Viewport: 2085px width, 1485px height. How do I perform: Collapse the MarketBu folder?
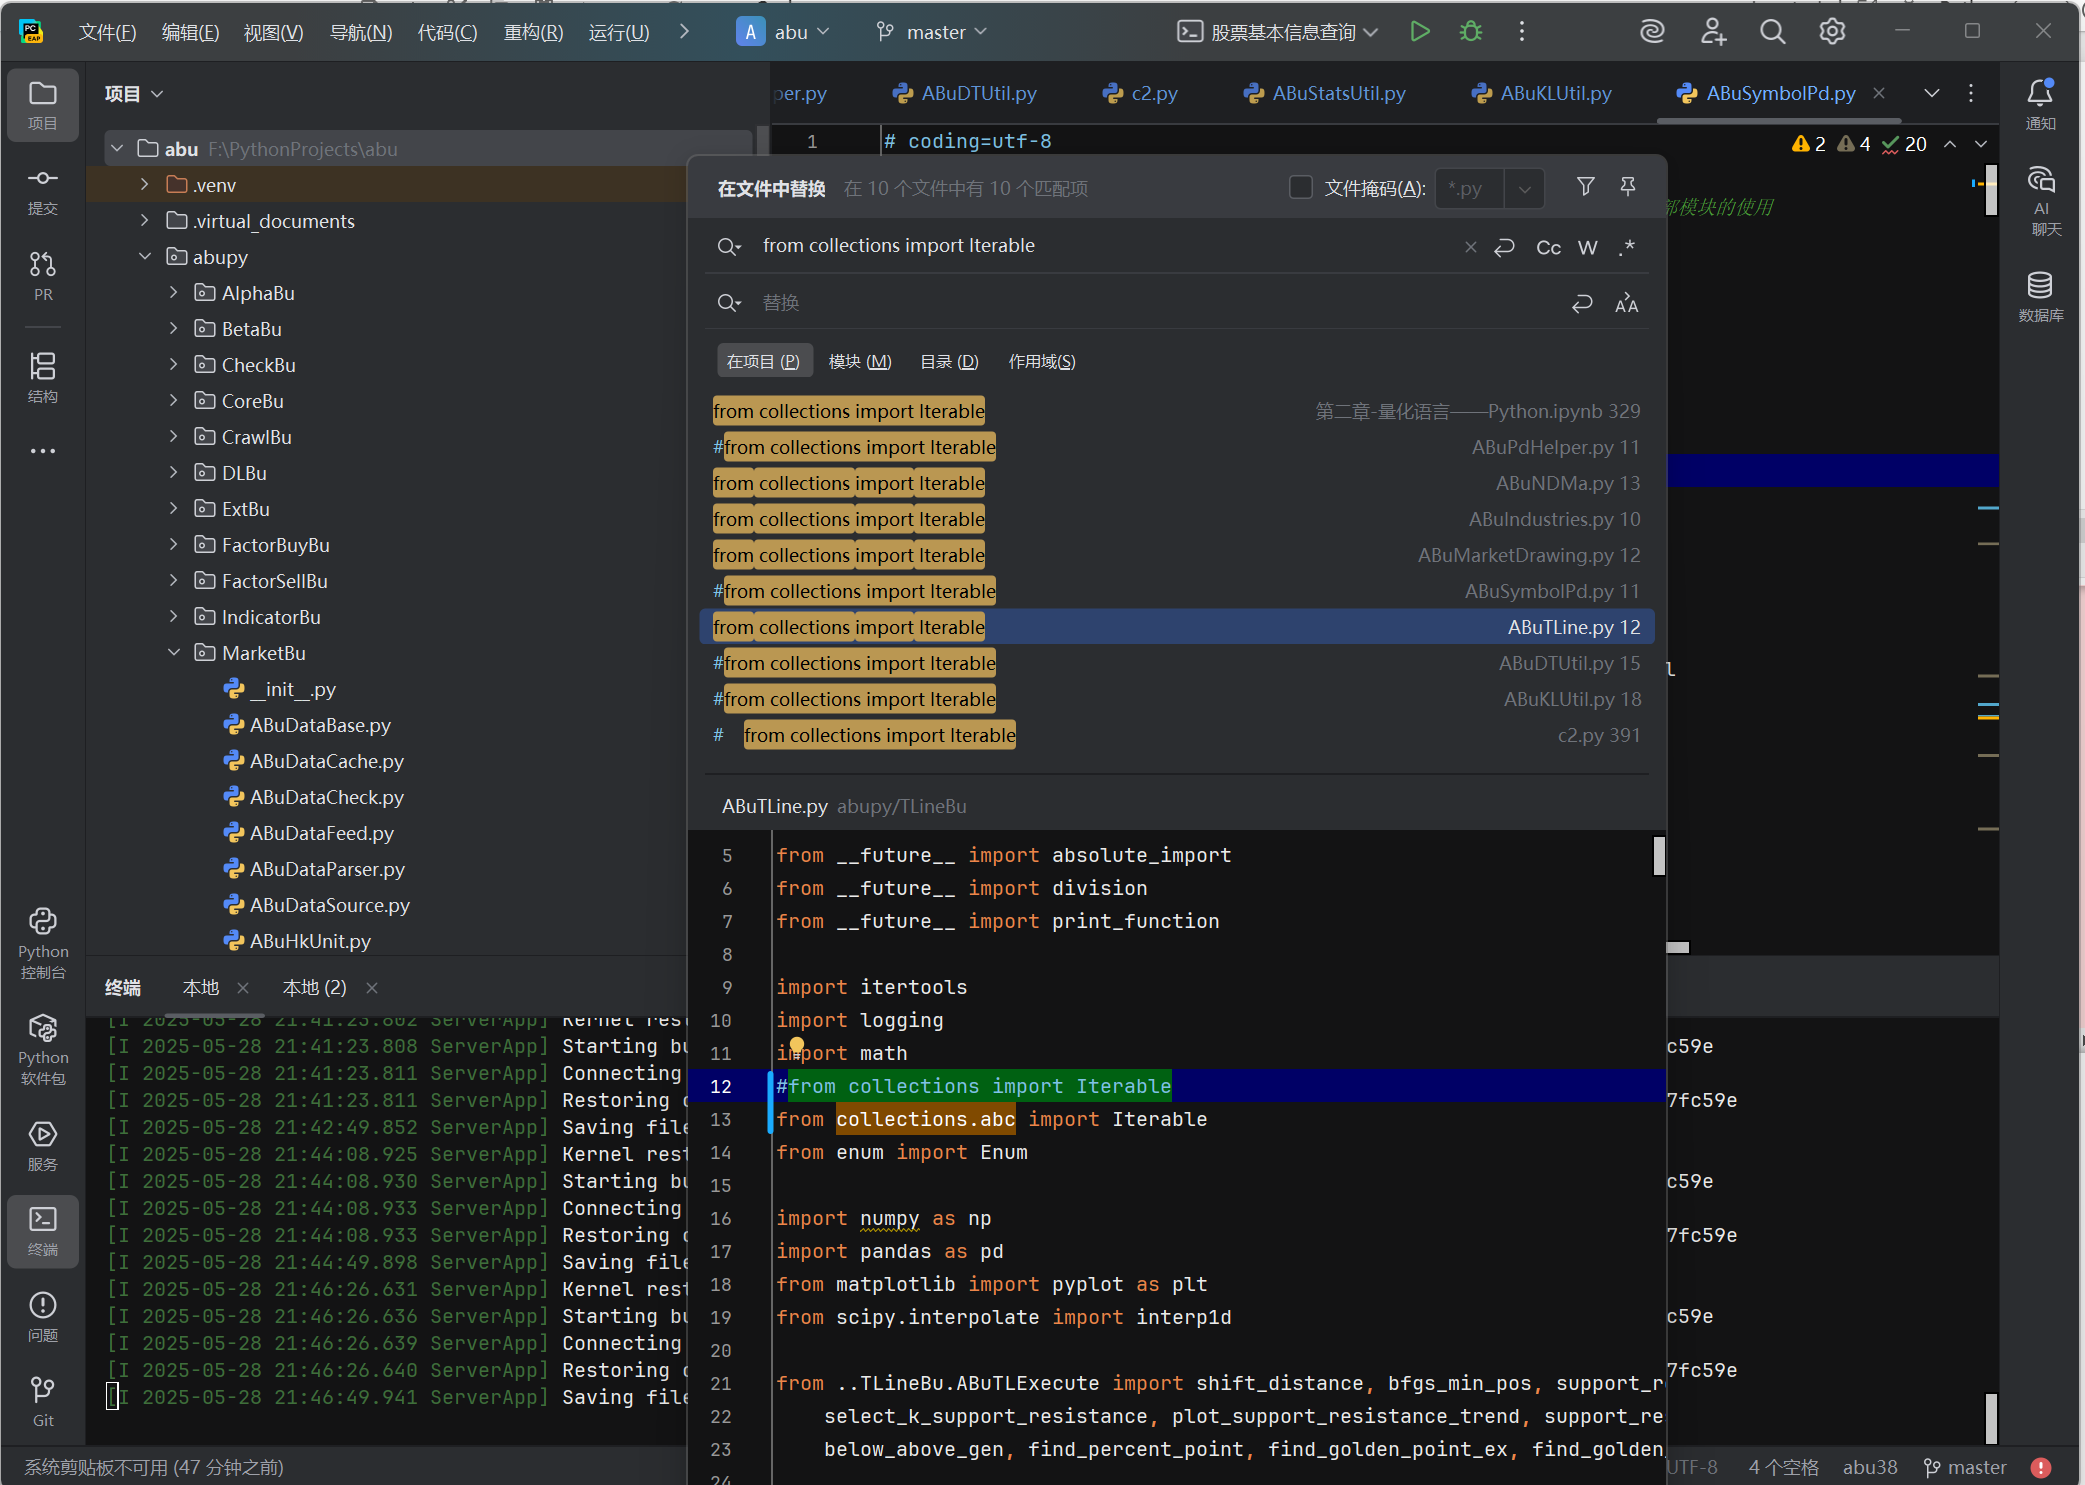[x=175, y=652]
